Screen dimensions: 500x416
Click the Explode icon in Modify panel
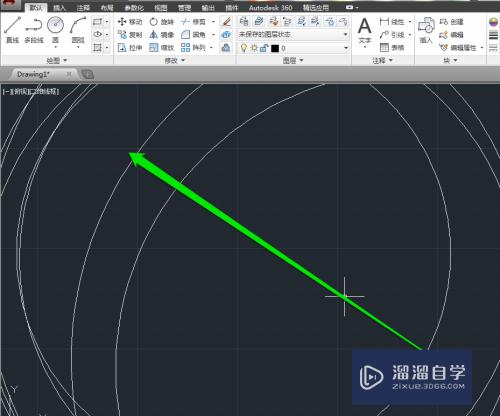[226, 35]
